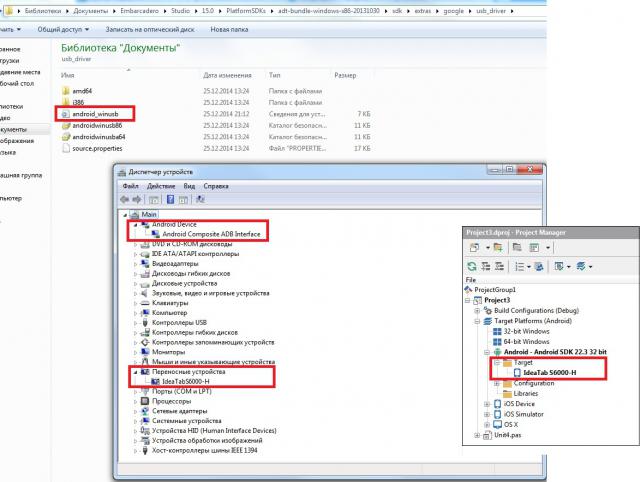Image resolution: width=640 pixels, height=482 pixels.
Task: Expand Контроллеры USB node
Action: pyautogui.click(x=135, y=323)
